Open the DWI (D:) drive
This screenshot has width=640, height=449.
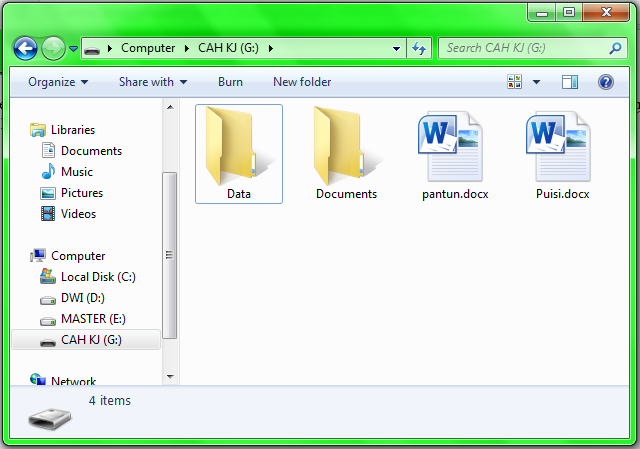(x=83, y=298)
